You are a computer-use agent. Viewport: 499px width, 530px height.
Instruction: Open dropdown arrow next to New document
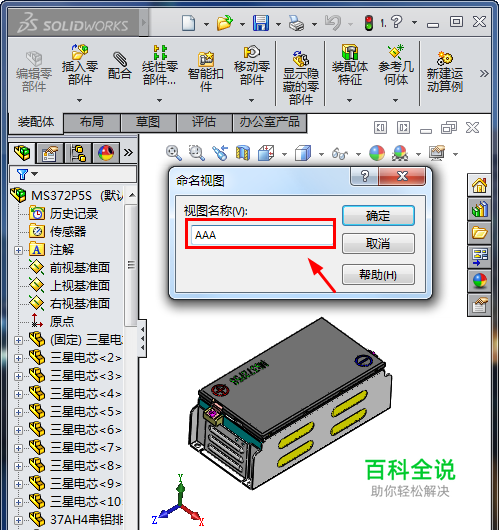[x=206, y=24]
